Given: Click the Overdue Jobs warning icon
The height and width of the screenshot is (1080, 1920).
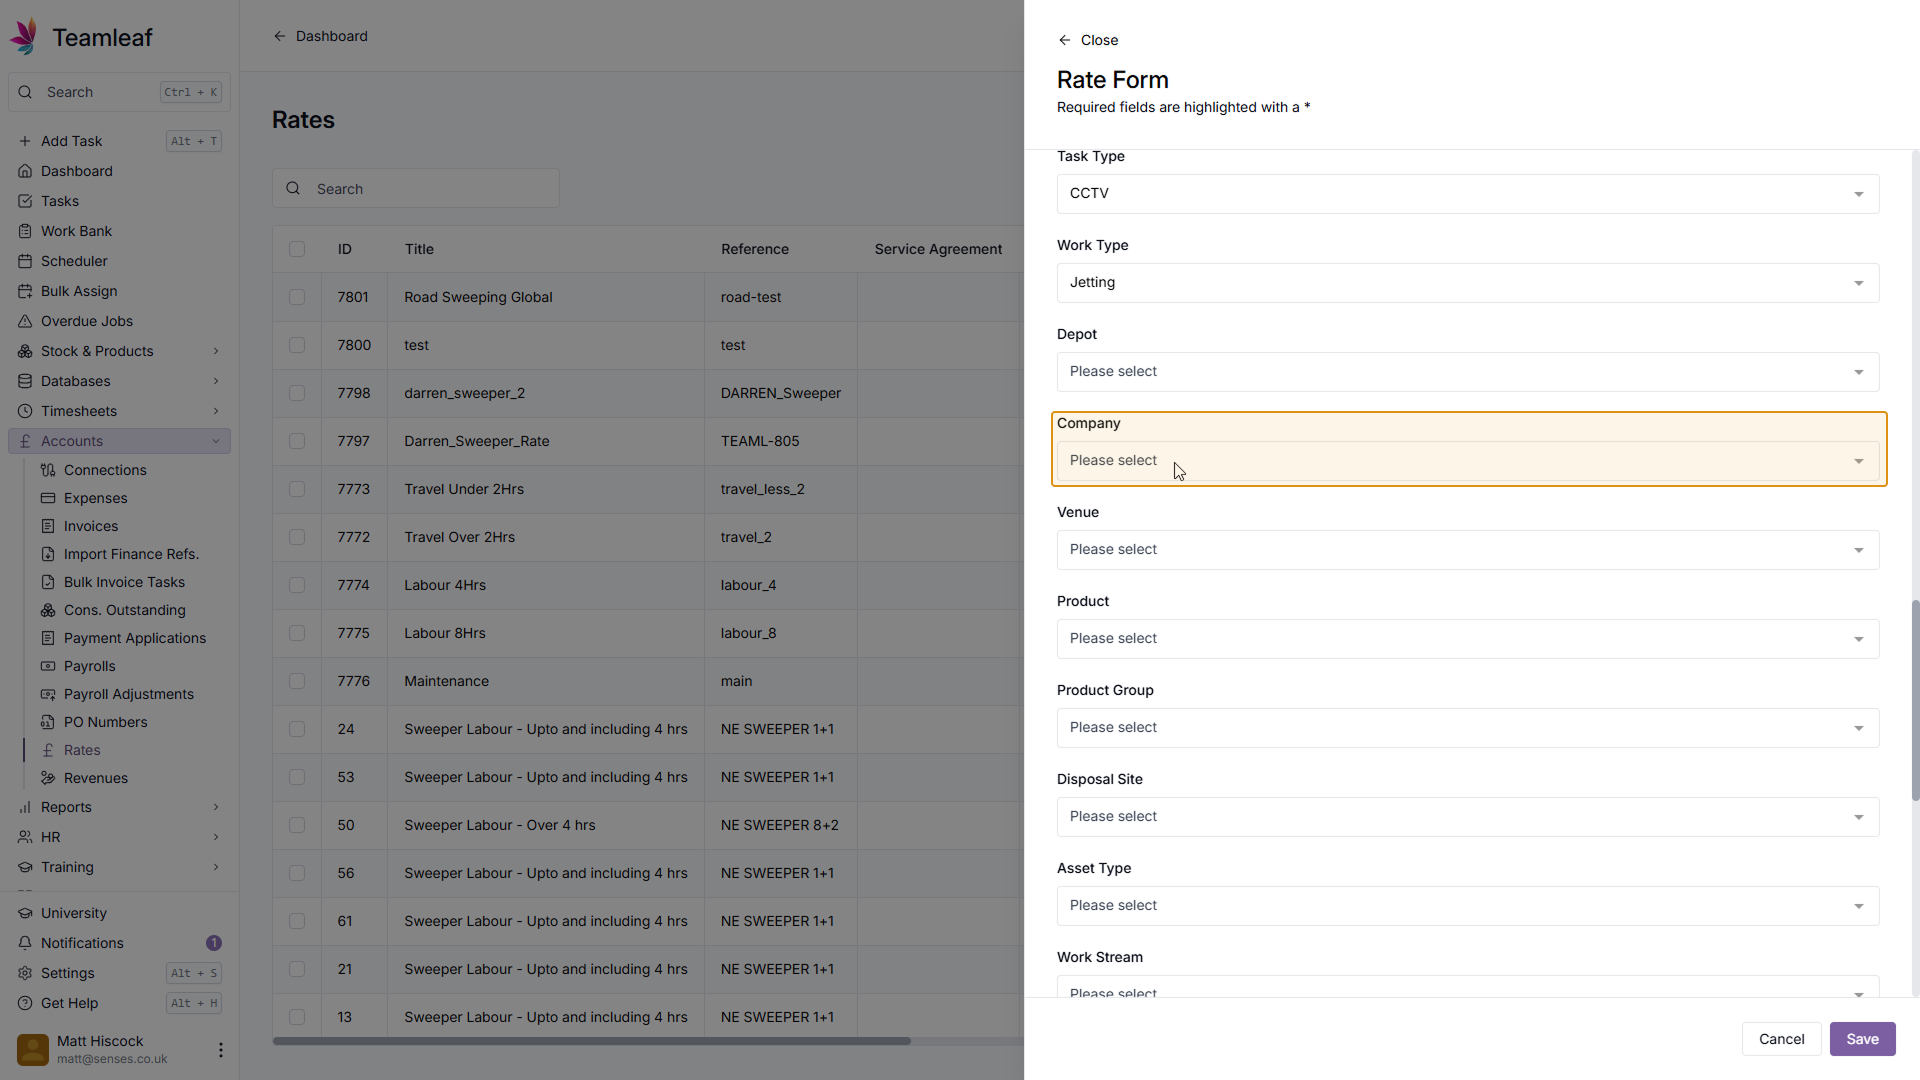Looking at the screenshot, I should (25, 321).
